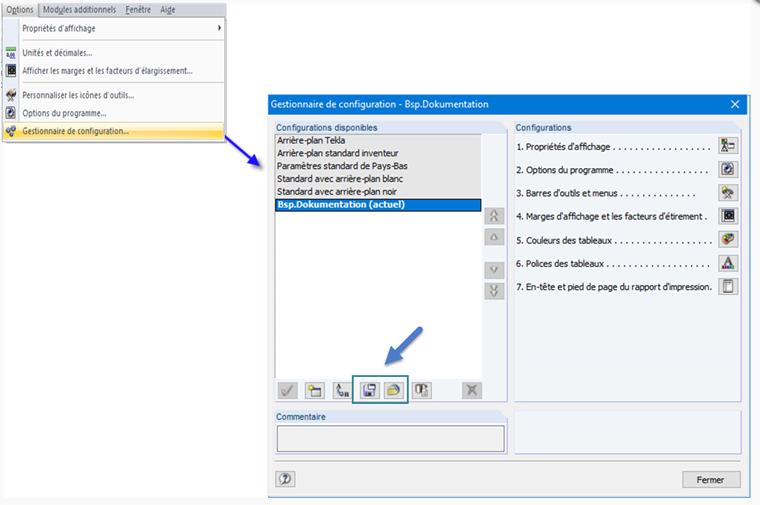Click the Commentaire text field

point(391,439)
